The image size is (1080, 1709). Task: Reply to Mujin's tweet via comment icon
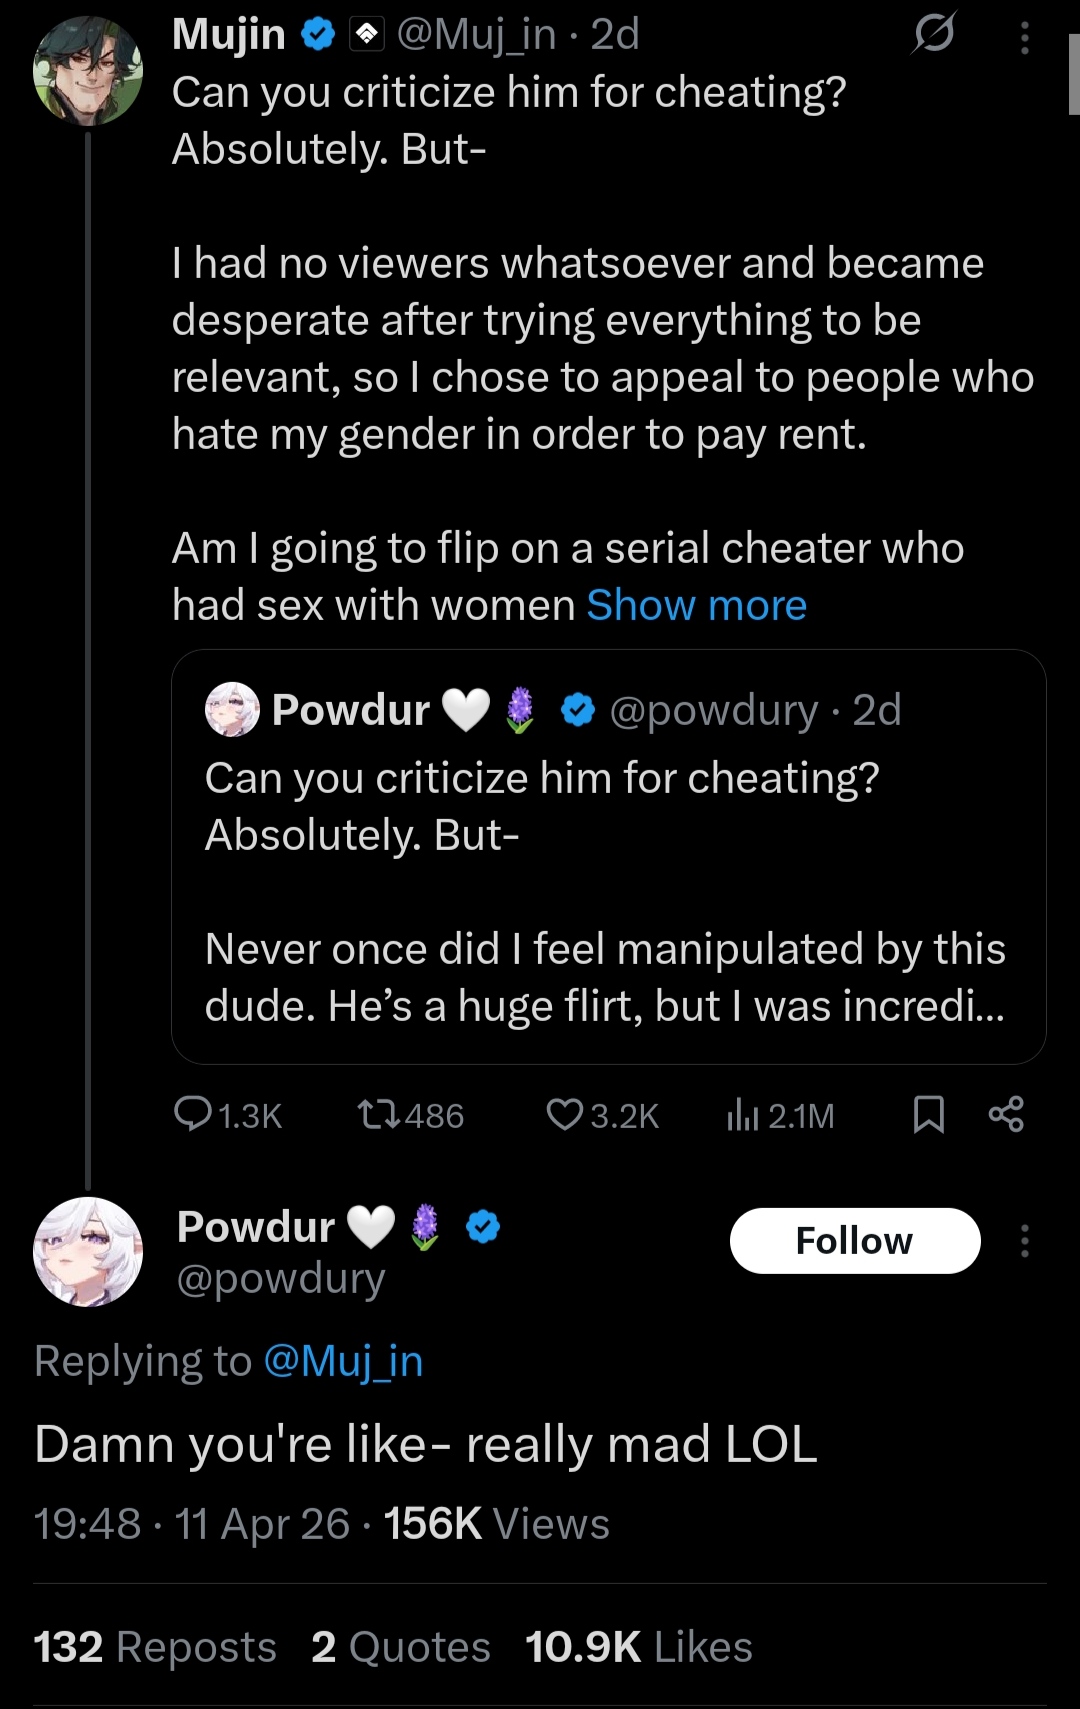pos(192,1114)
